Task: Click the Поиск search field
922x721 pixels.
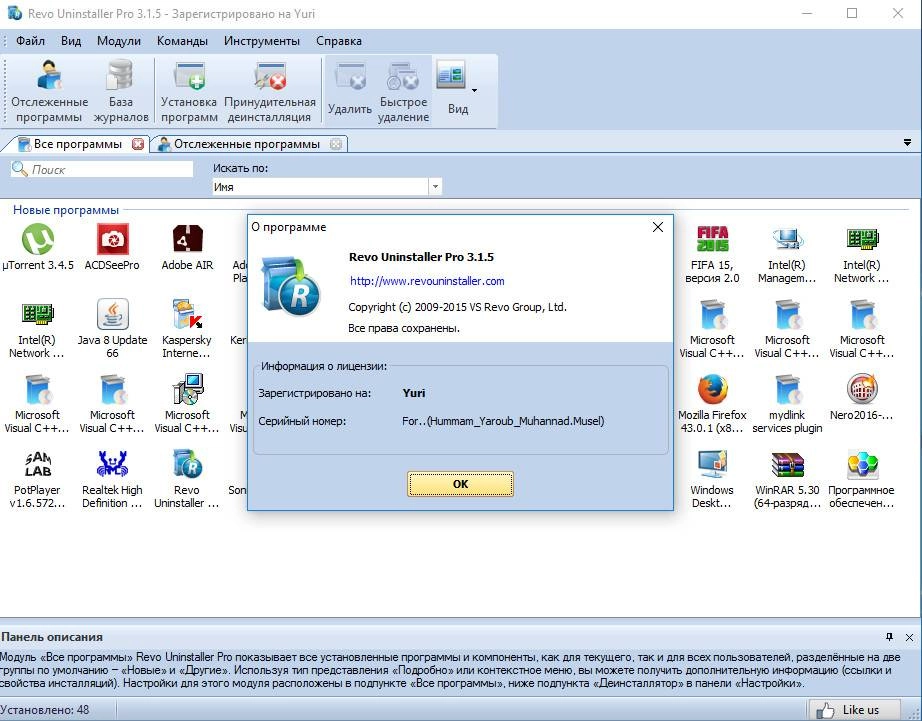Action: click(102, 169)
